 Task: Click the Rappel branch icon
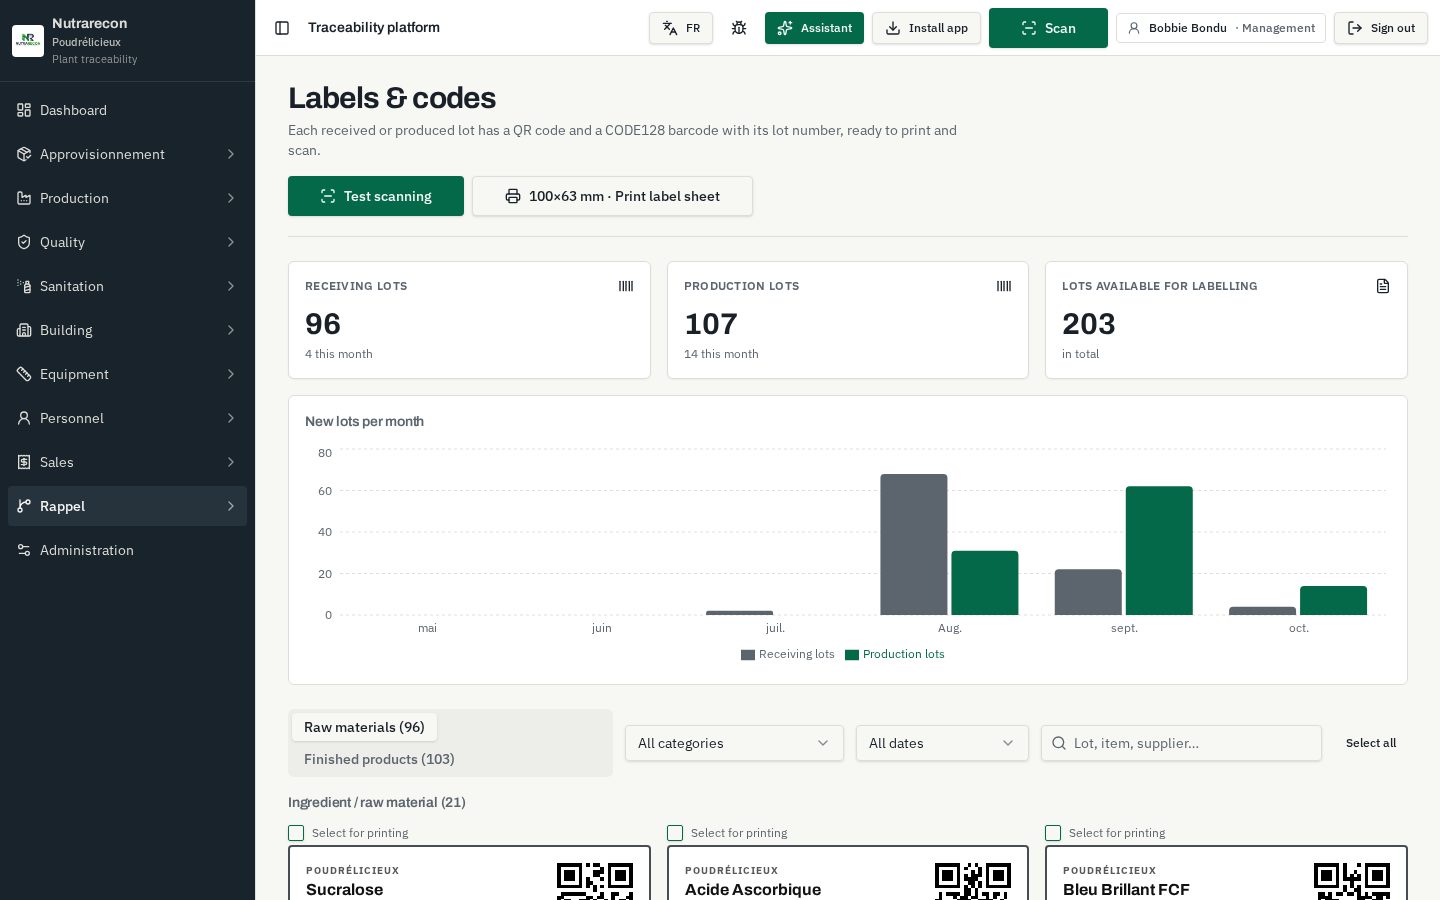[24, 506]
